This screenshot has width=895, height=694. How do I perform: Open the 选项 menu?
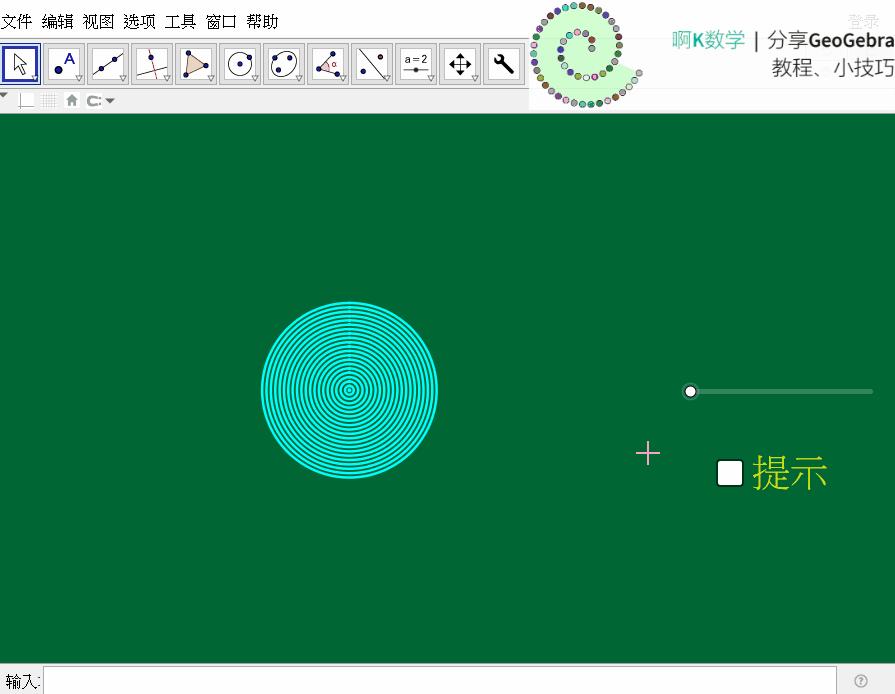pos(139,21)
